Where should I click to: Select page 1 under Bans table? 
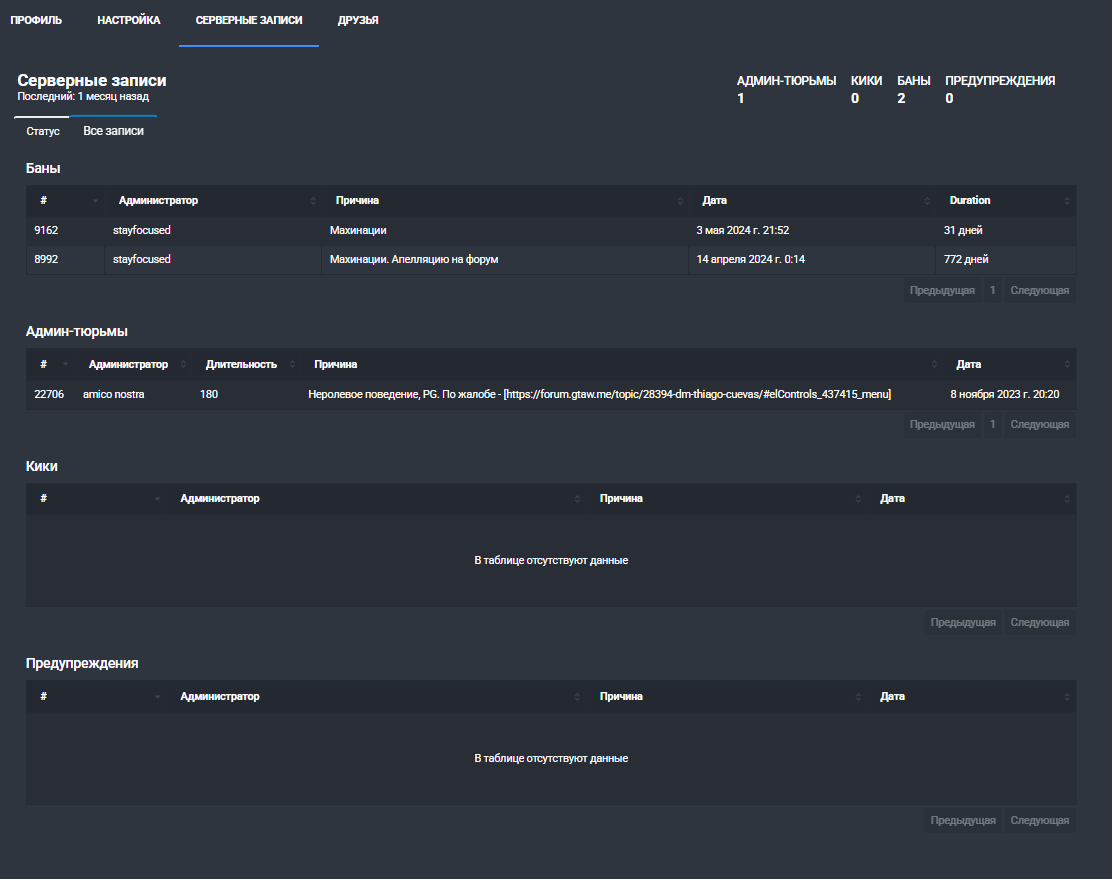pyautogui.click(x=992, y=290)
